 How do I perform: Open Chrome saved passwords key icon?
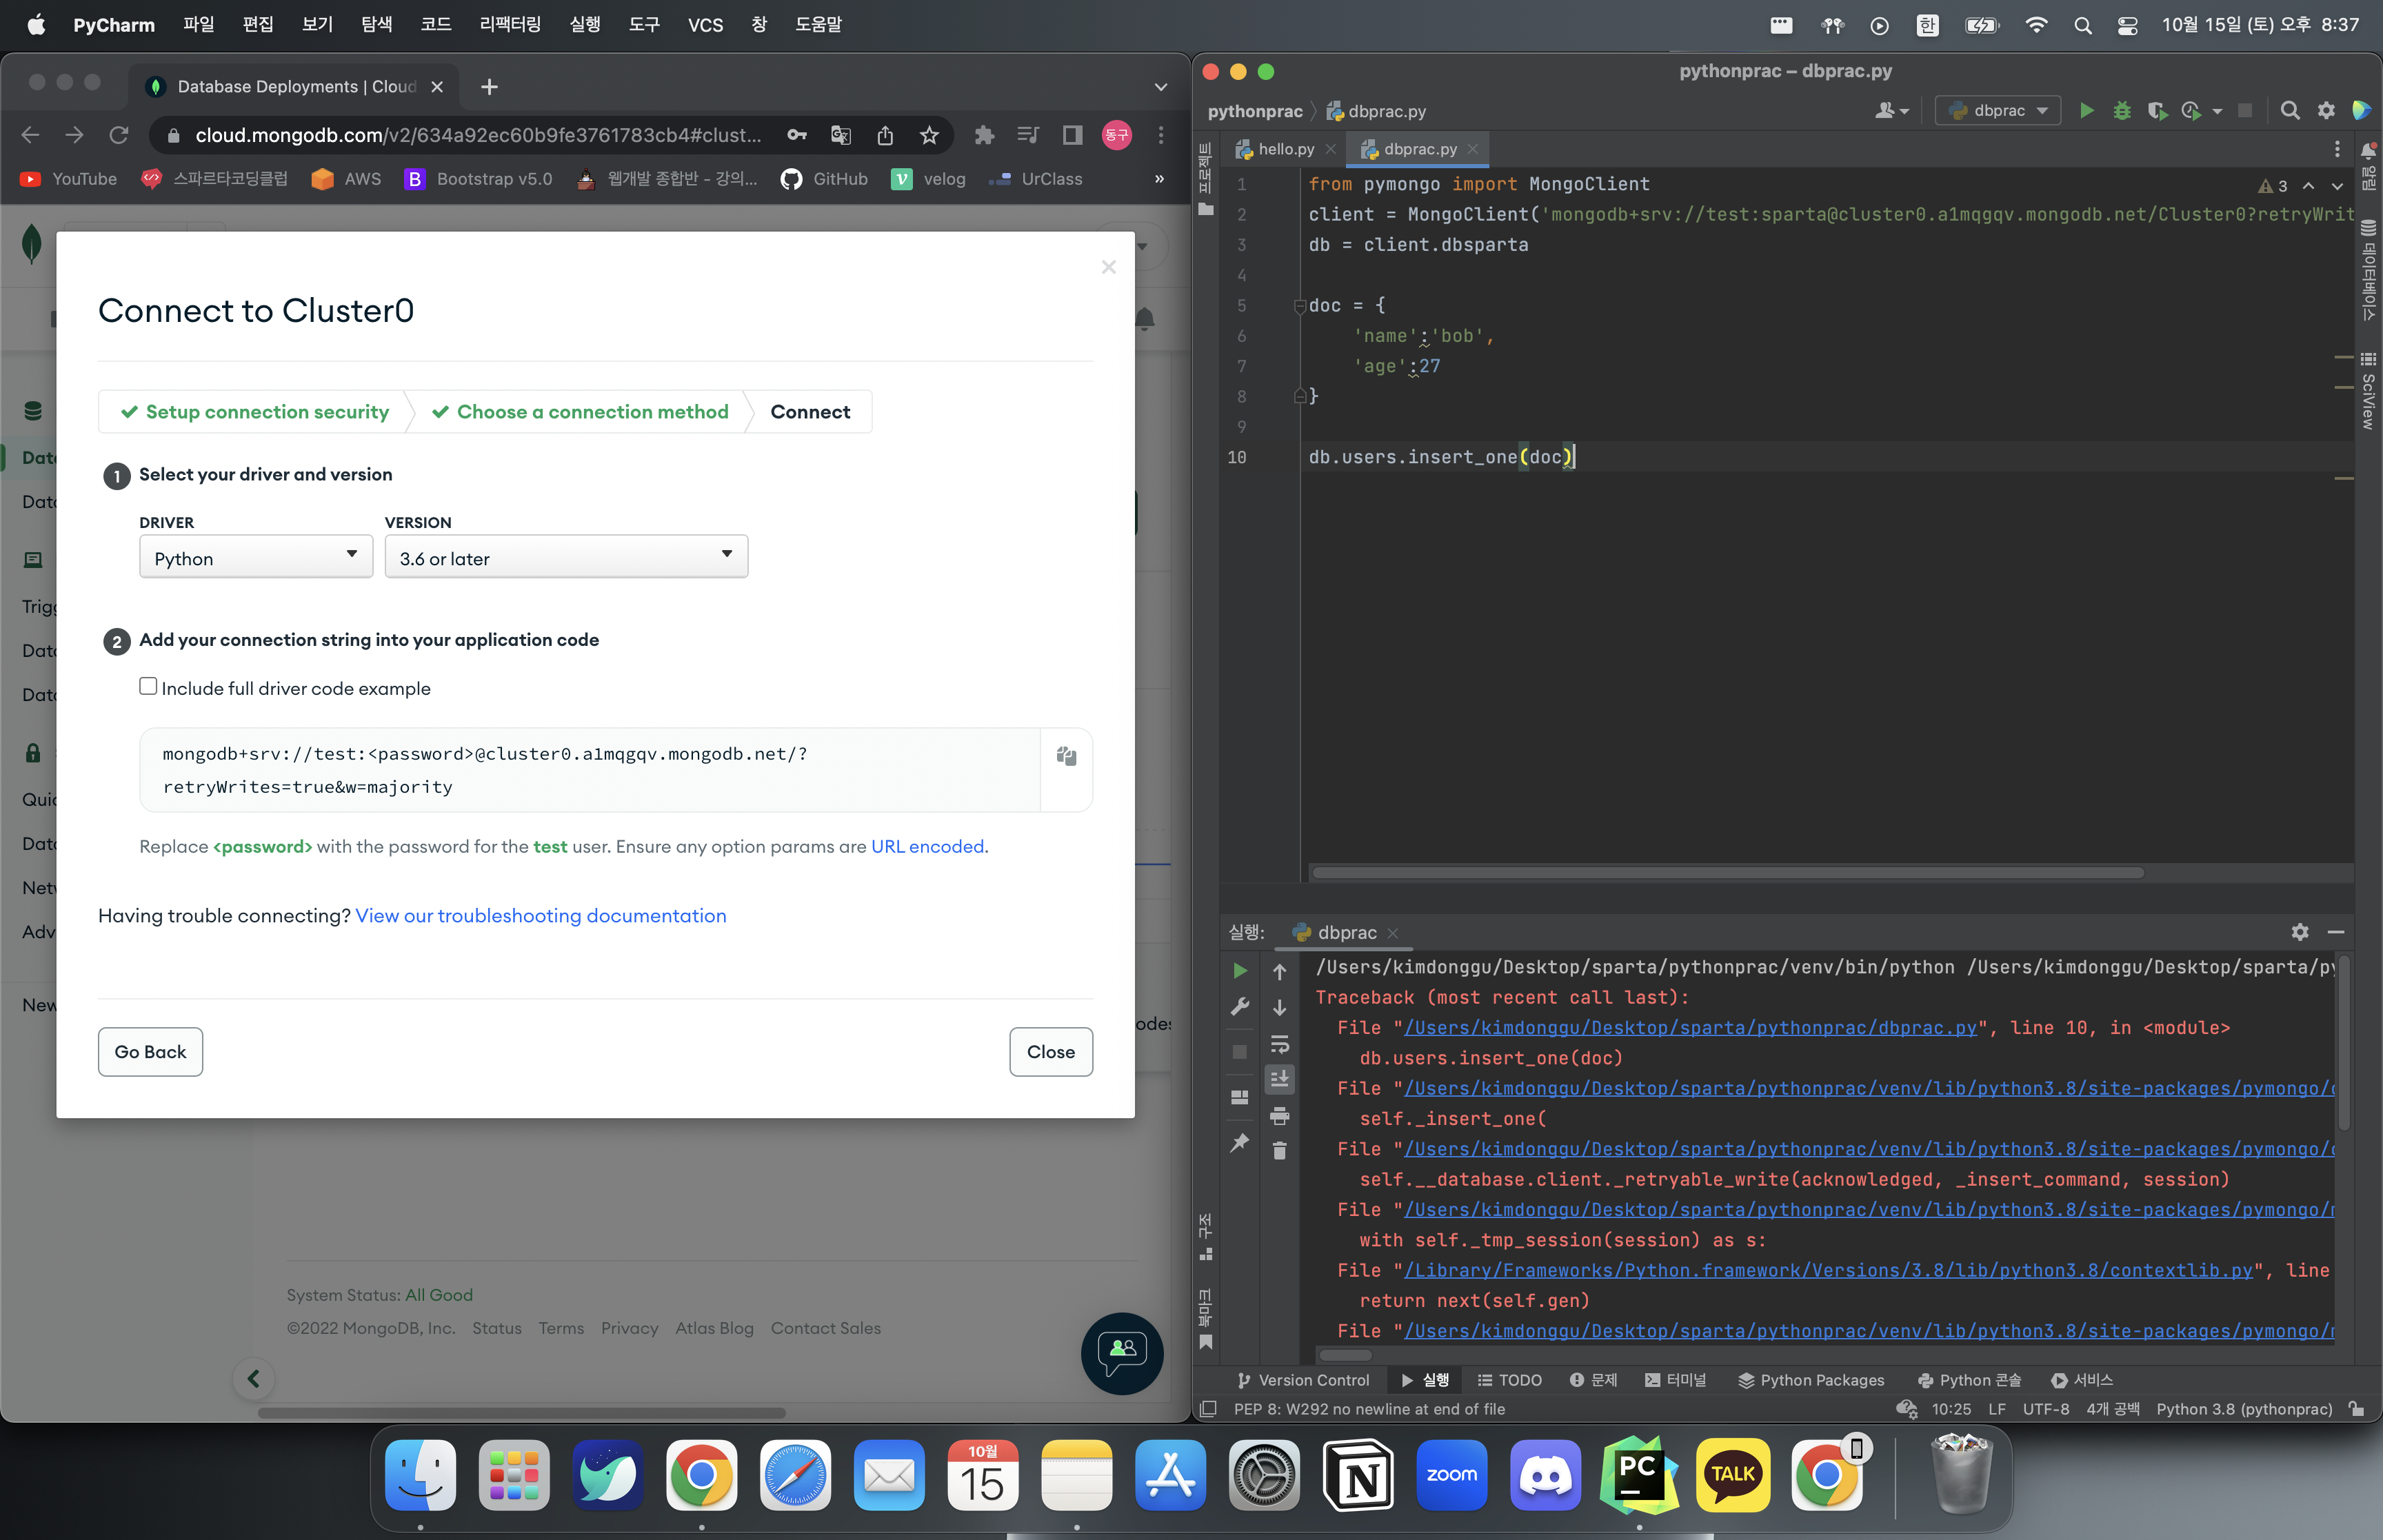(797, 135)
